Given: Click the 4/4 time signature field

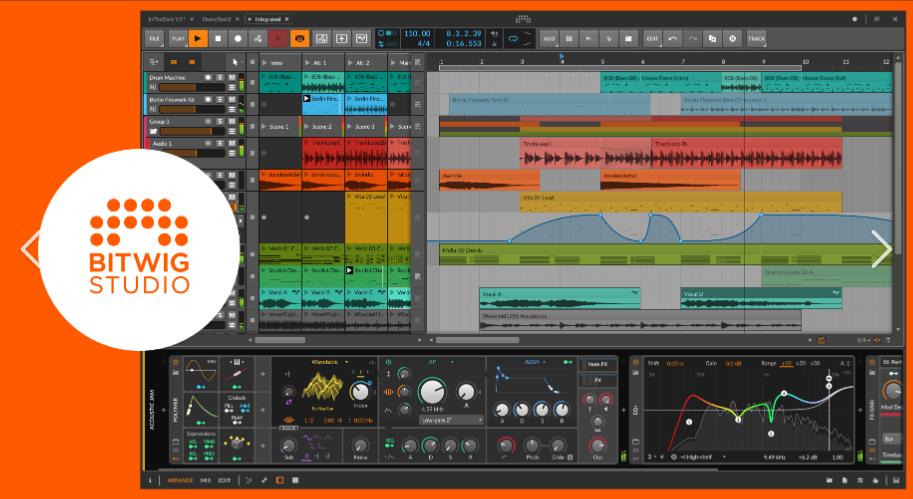Looking at the screenshot, I should coord(423,44).
